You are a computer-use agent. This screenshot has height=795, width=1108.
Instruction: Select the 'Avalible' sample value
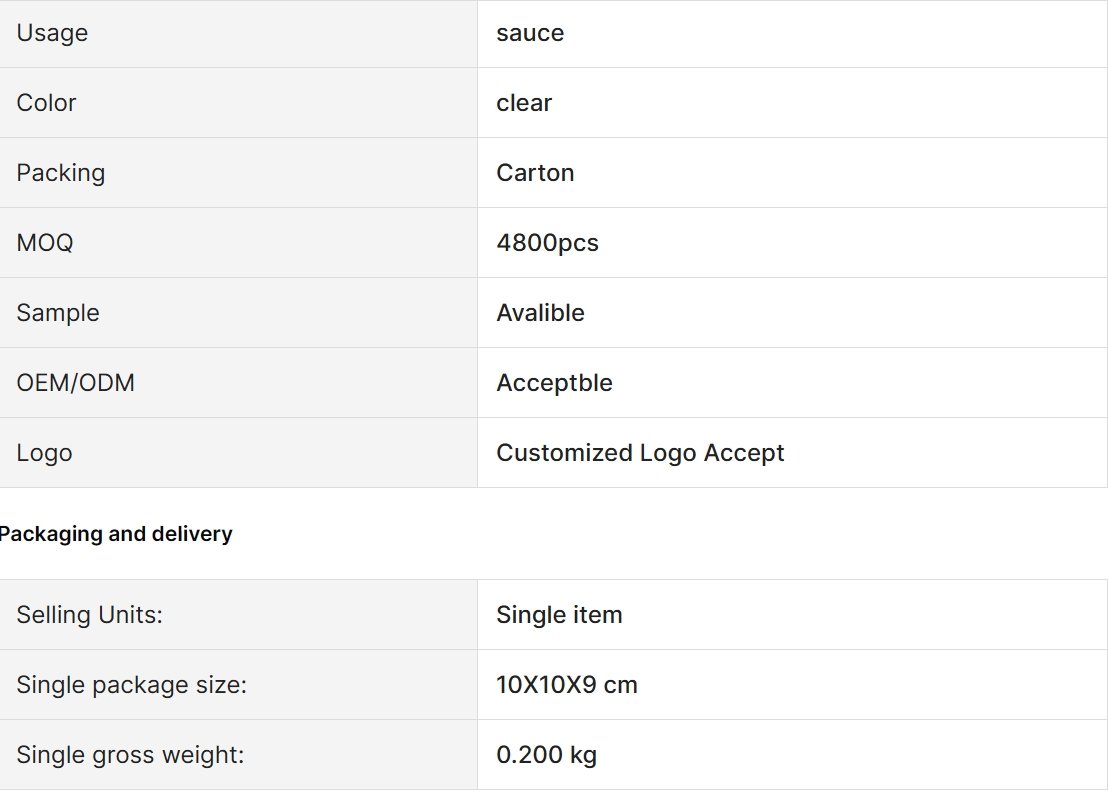(x=541, y=313)
